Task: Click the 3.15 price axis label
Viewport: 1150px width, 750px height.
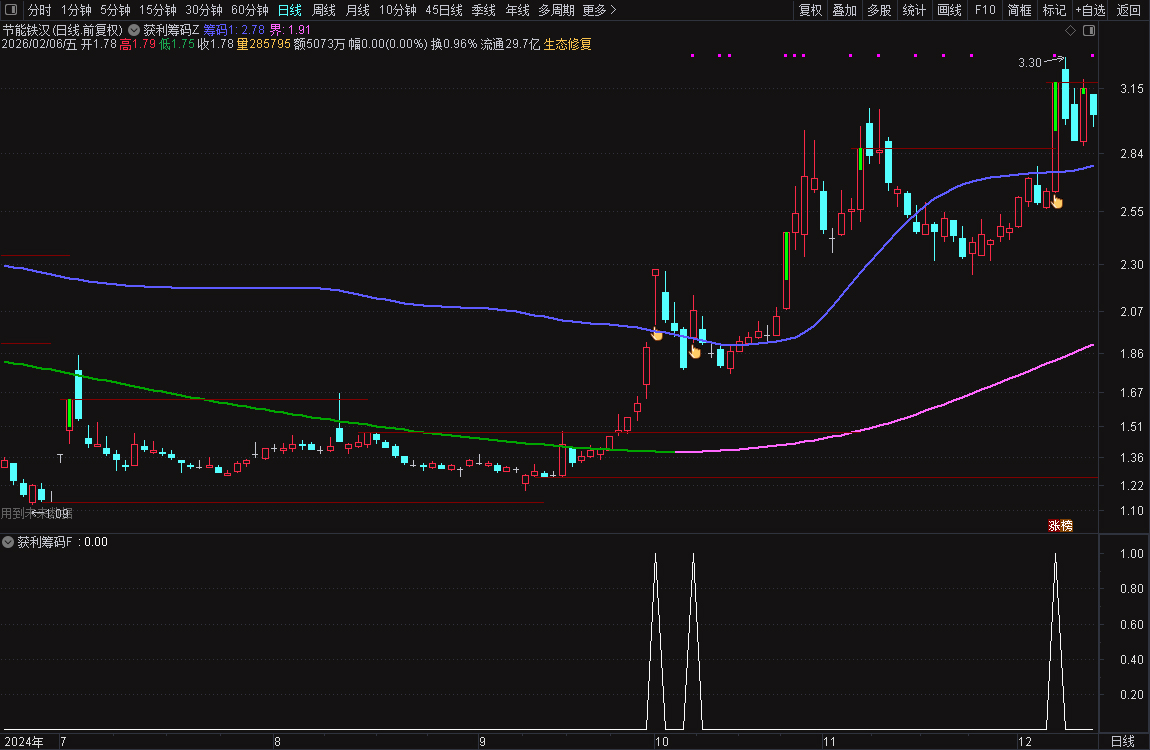Action: point(1132,89)
